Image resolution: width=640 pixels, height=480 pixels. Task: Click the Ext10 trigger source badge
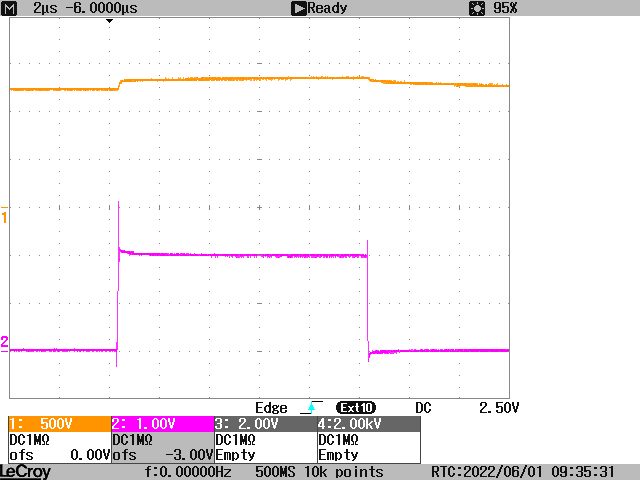[356, 408]
